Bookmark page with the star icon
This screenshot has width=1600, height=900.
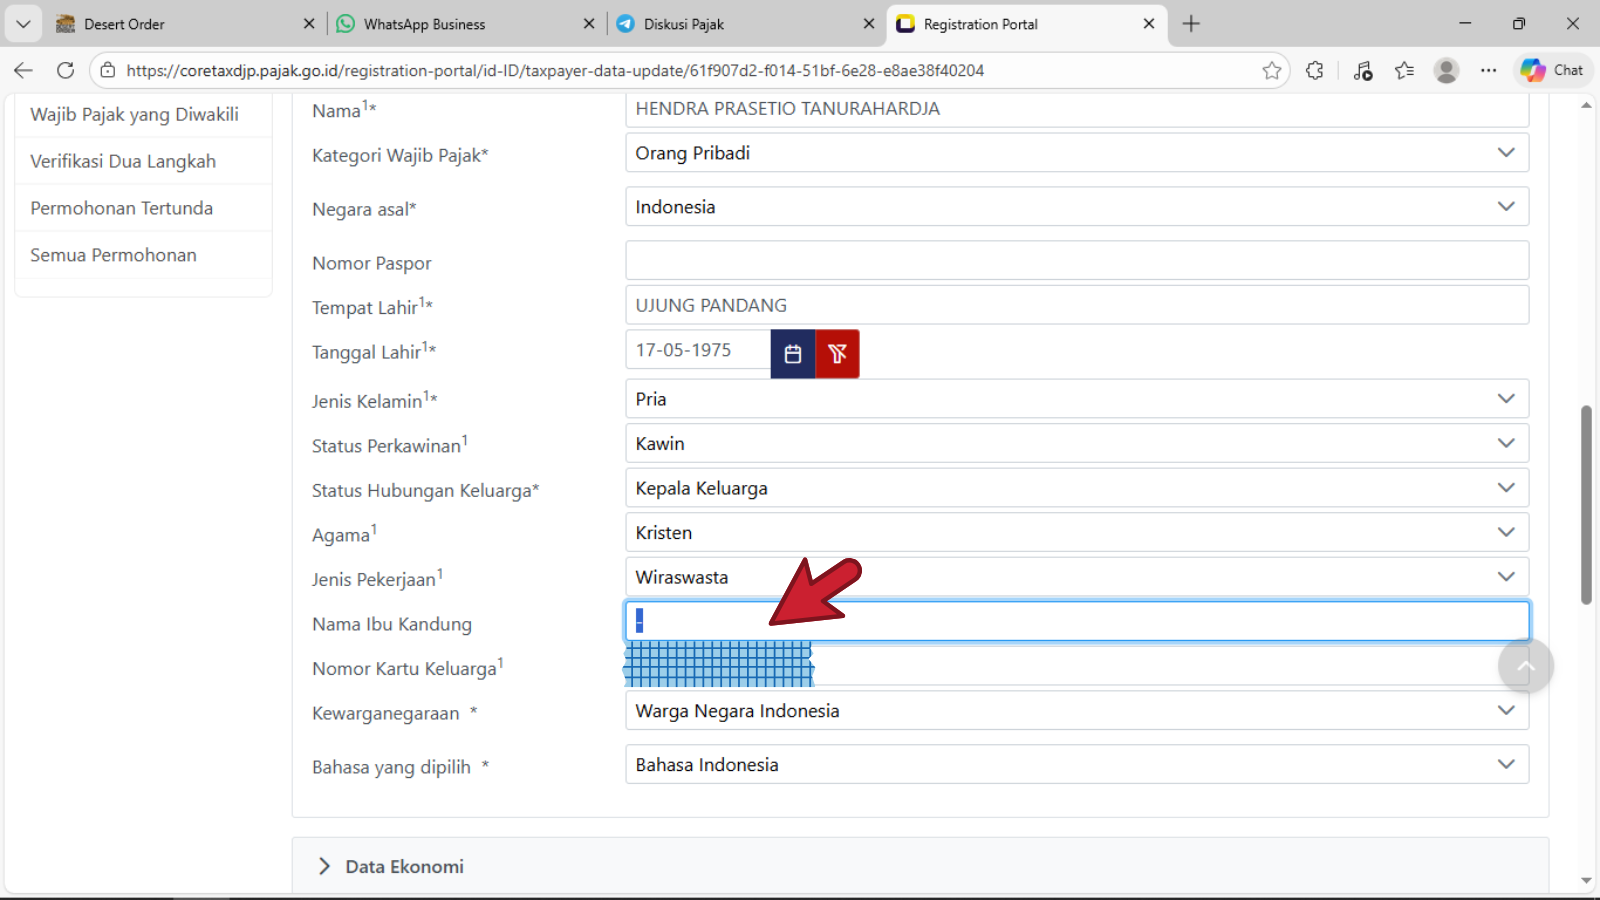(1271, 70)
